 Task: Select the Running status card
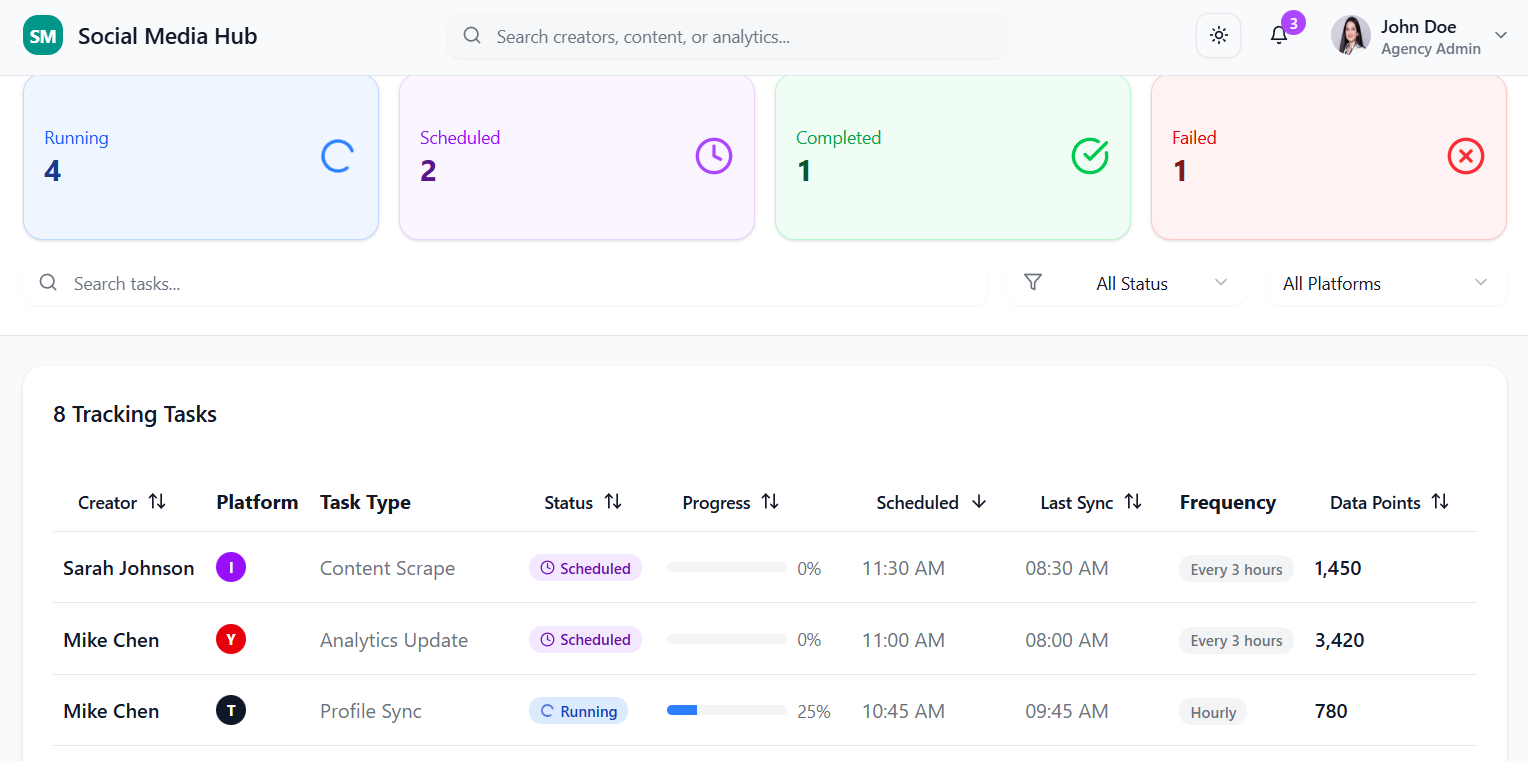tap(200, 157)
